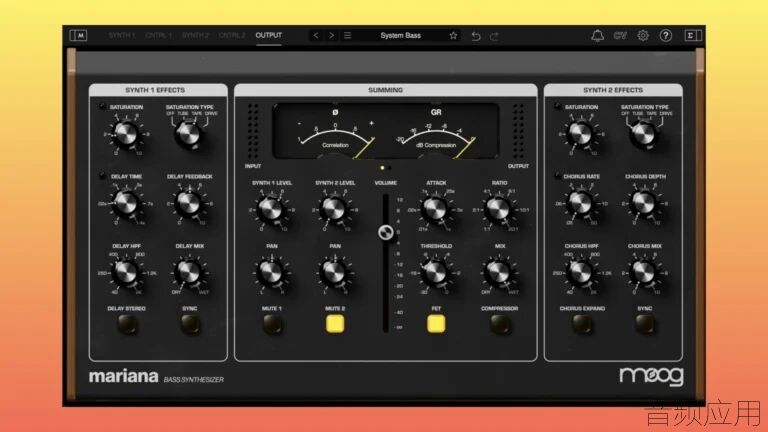
Task: Click the redo arrow icon
Action: click(x=494, y=36)
